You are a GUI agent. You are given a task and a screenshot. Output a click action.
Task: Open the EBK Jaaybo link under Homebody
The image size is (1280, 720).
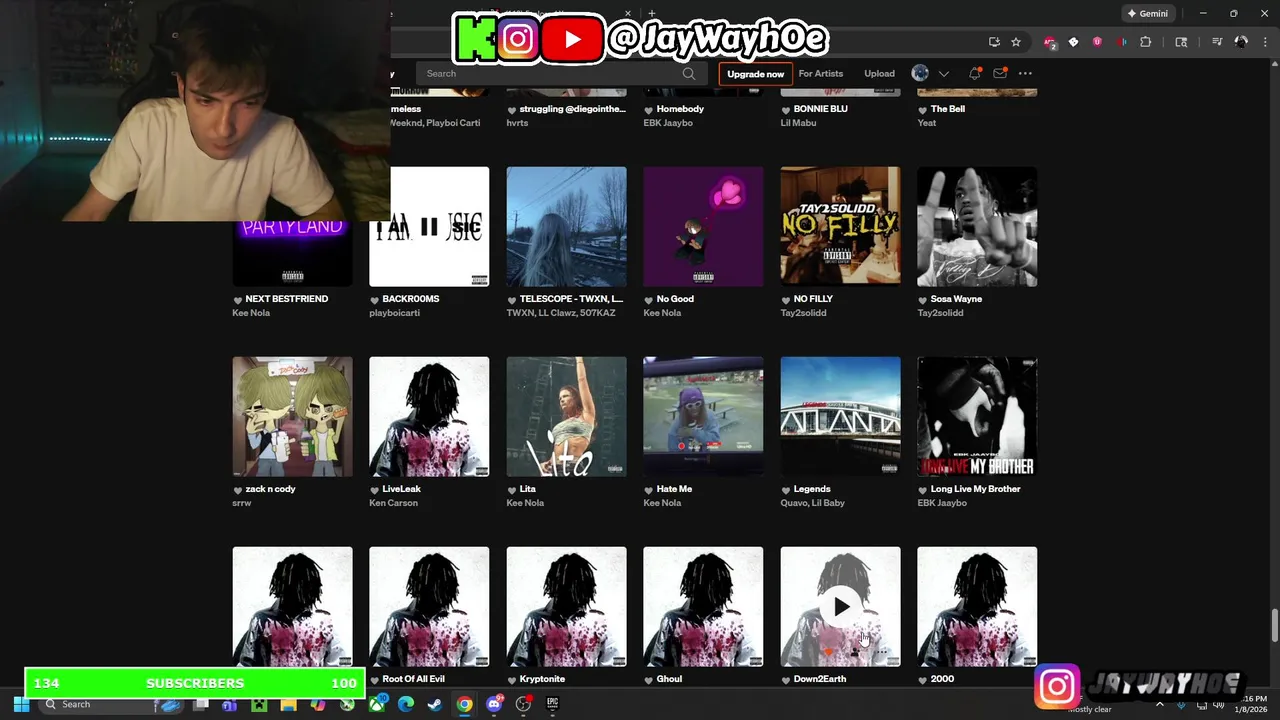(x=668, y=123)
